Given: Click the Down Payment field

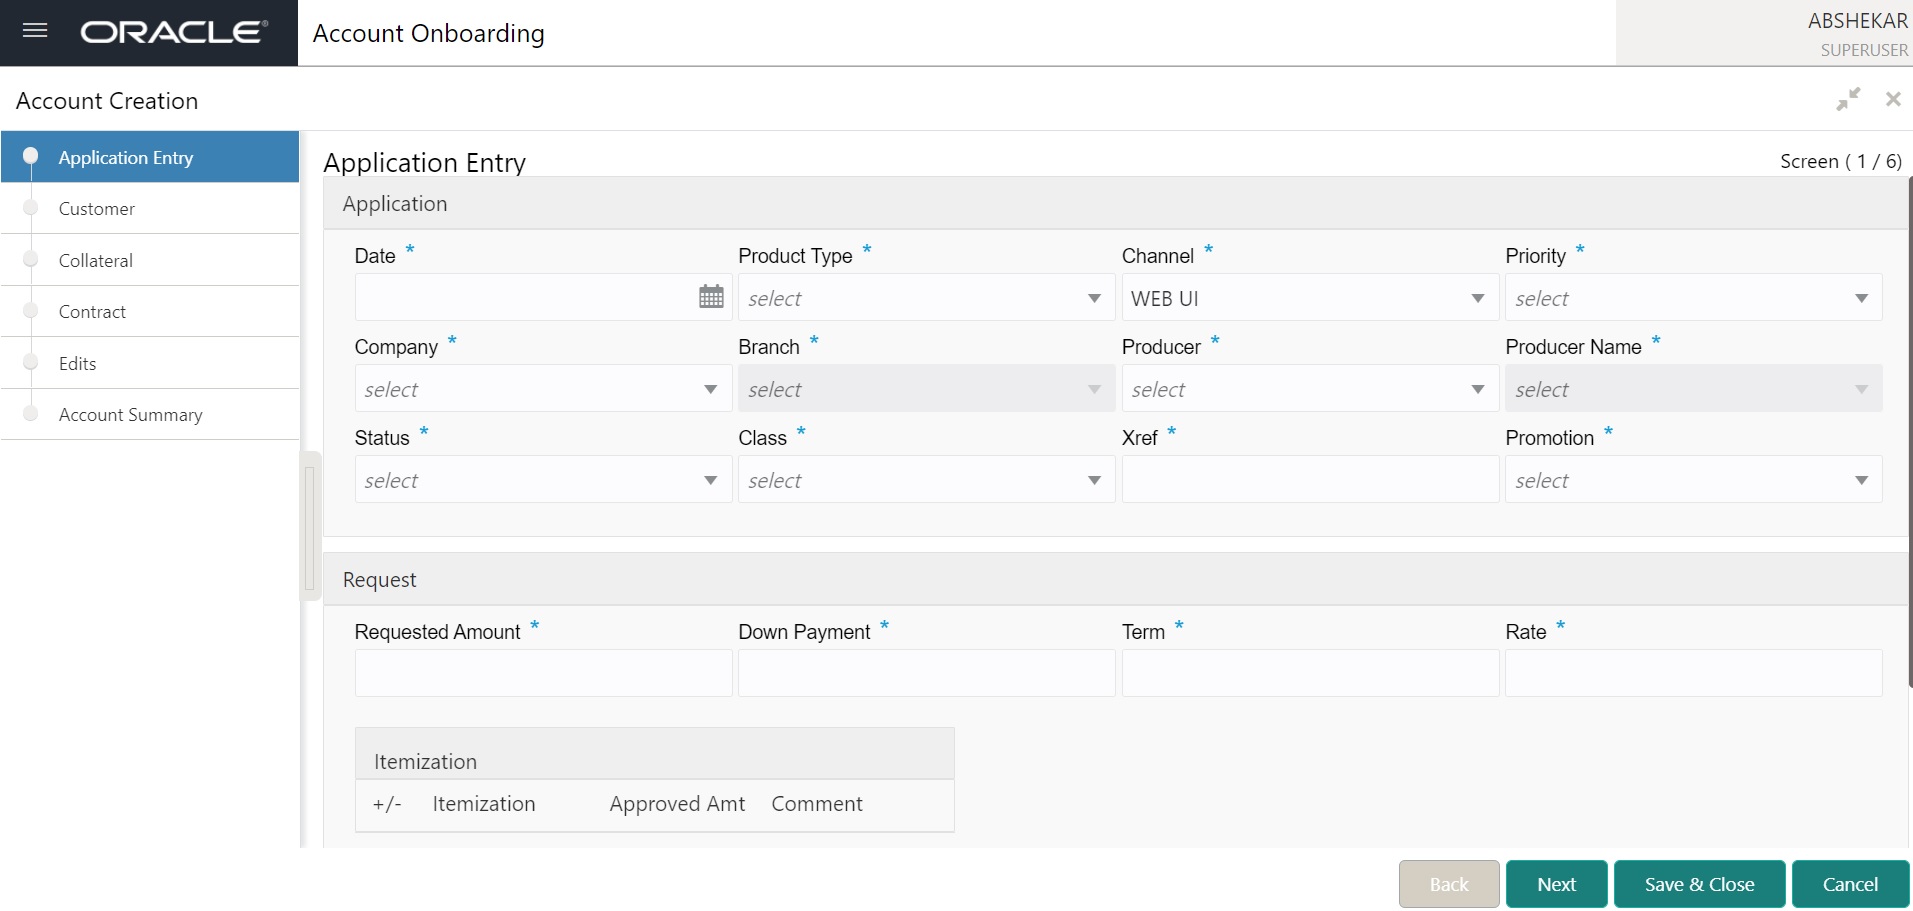Looking at the screenshot, I should [x=926, y=673].
